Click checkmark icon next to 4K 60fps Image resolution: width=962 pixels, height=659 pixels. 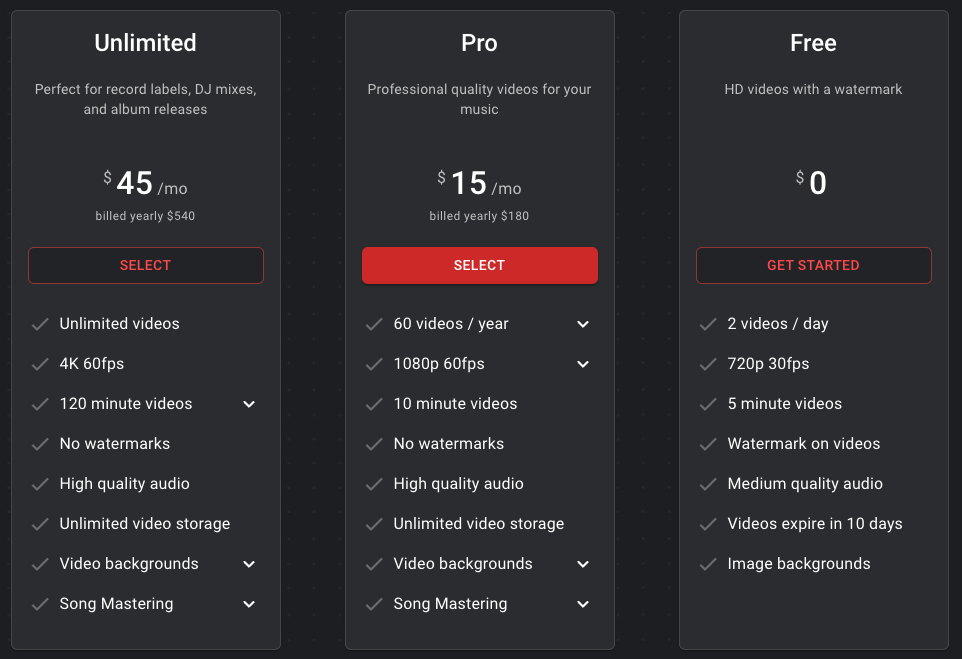click(x=40, y=364)
